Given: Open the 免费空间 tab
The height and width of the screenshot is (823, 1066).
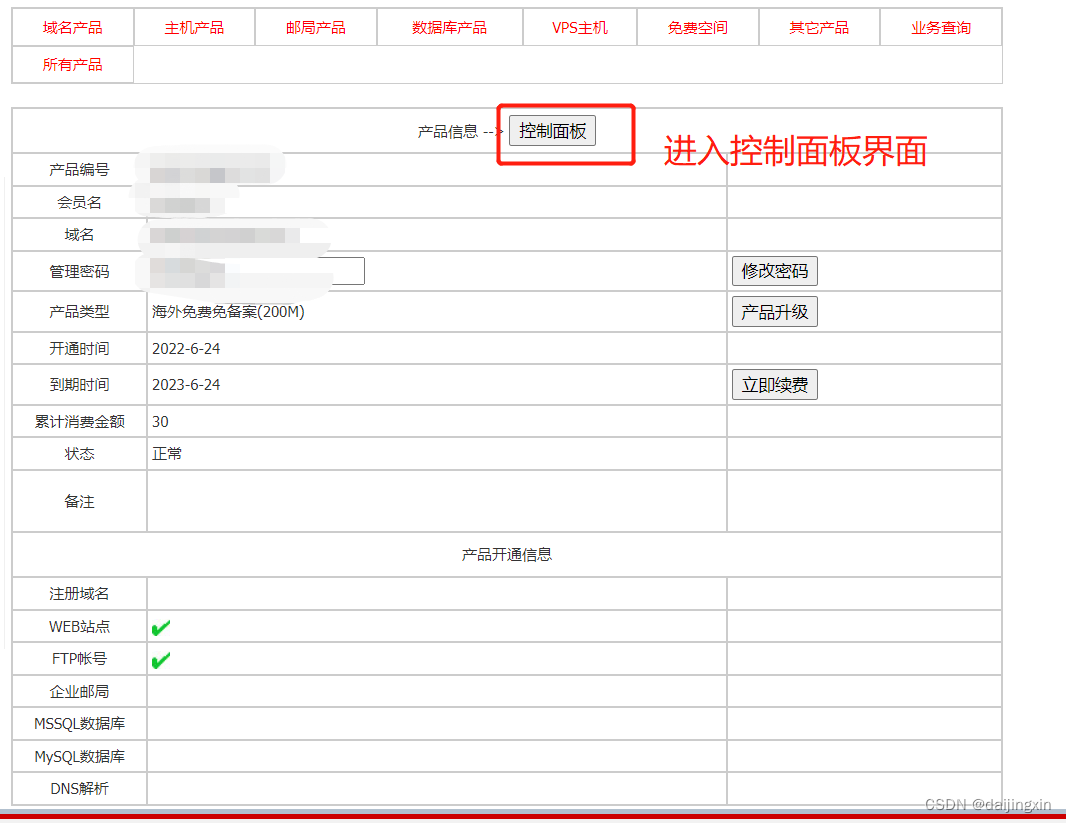Looking at the screenshot, I should click(x=698, y=28).
